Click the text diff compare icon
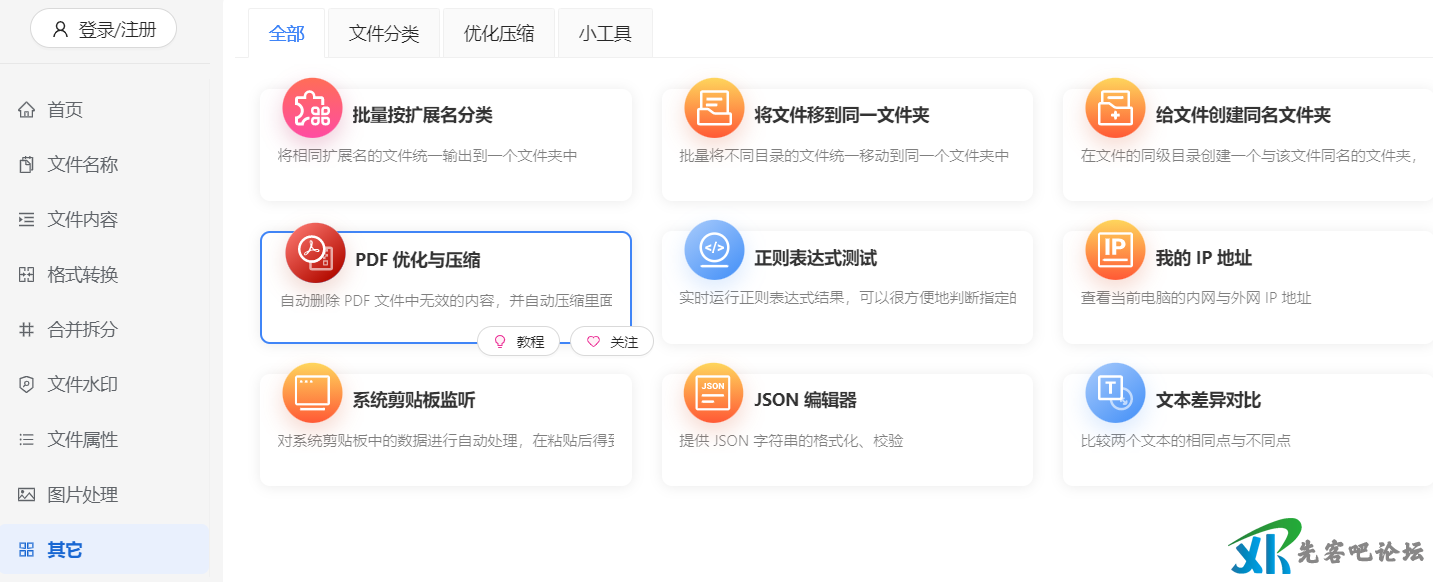The image size is (1433, 582). click(1115, 393)
